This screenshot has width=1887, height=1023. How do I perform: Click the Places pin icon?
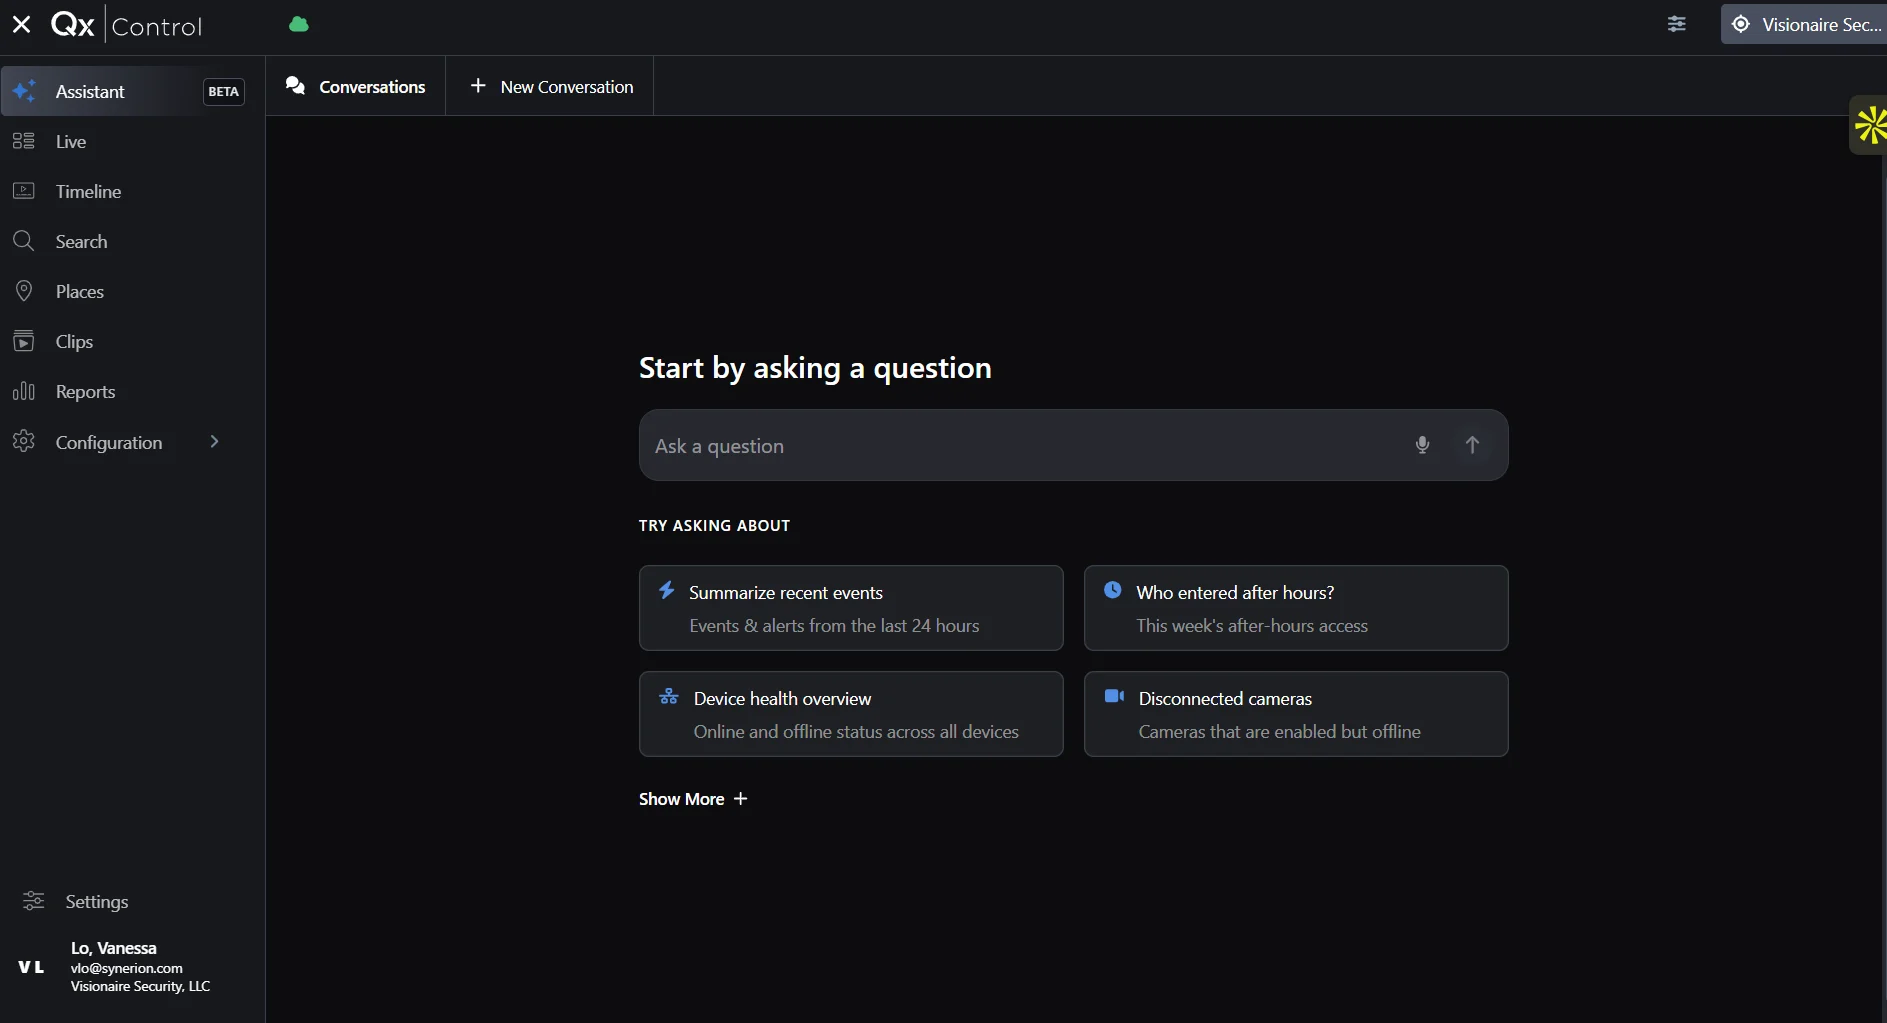24,291
